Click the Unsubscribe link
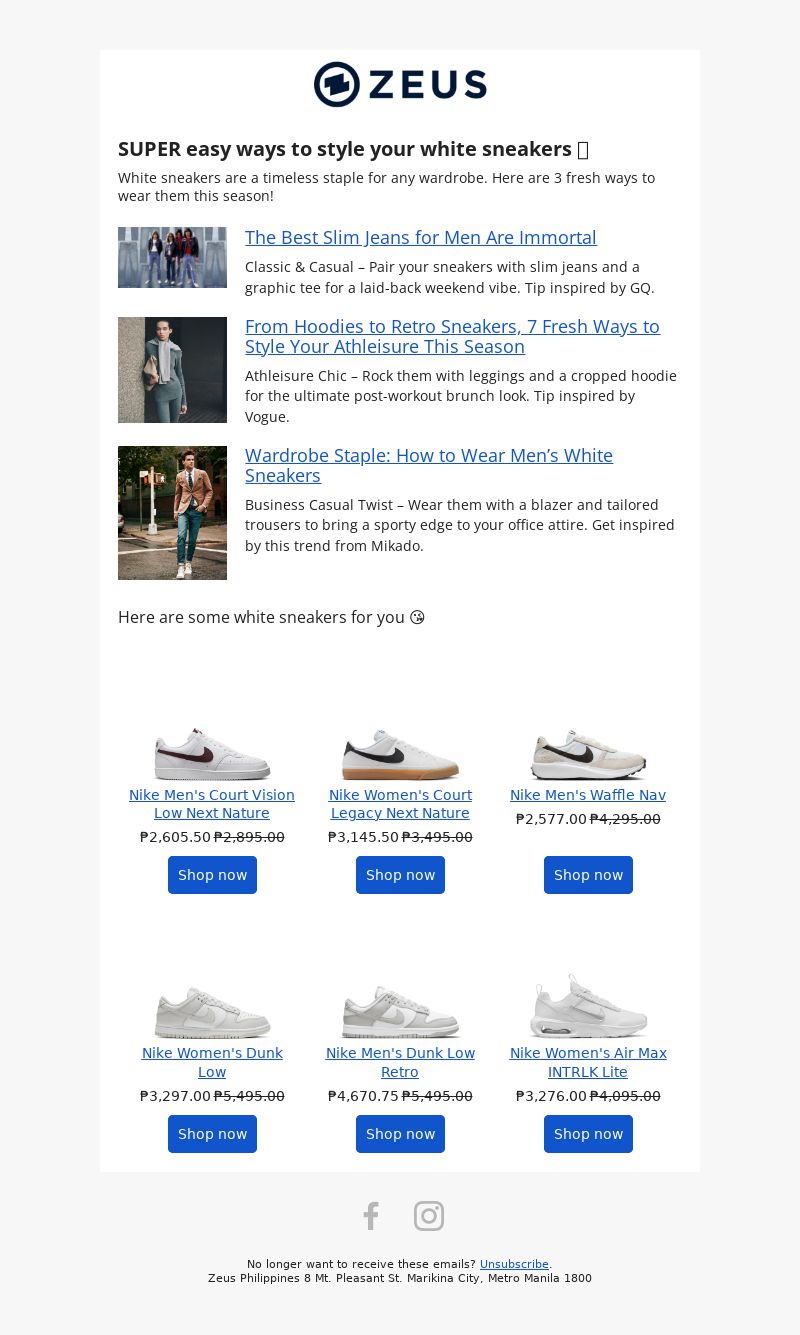 (x=514, y=1264)
